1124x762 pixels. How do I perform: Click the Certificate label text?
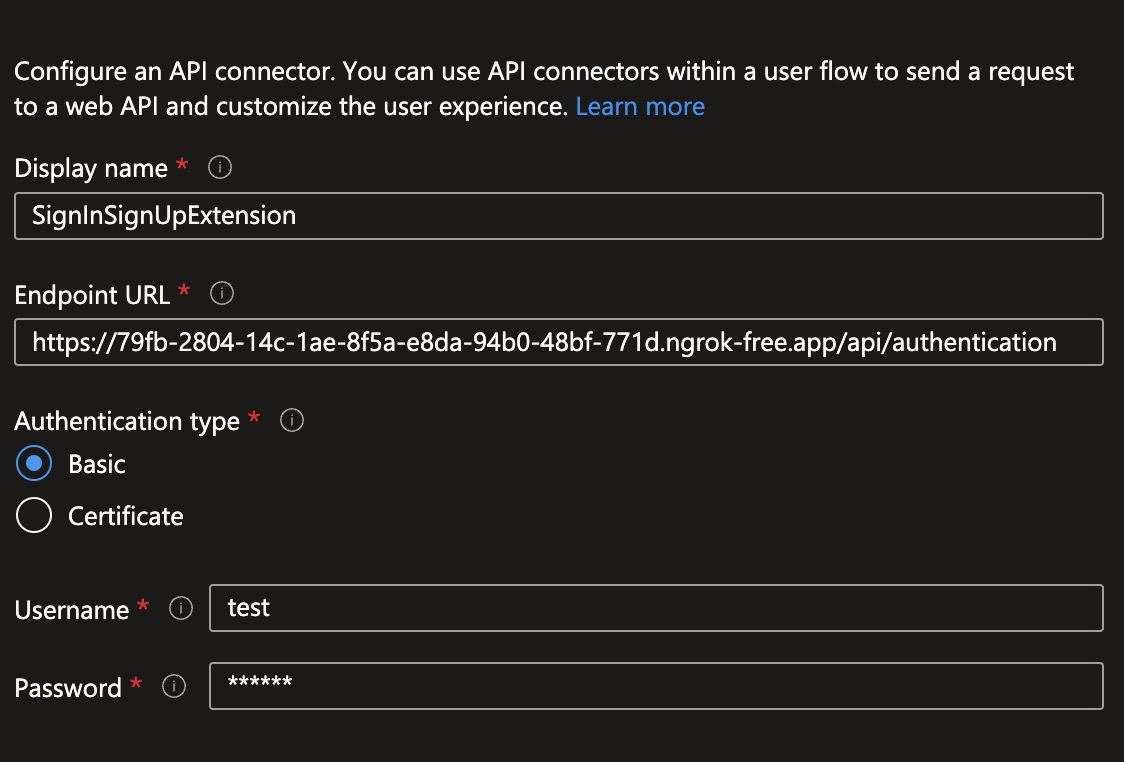tap(124, 515)
